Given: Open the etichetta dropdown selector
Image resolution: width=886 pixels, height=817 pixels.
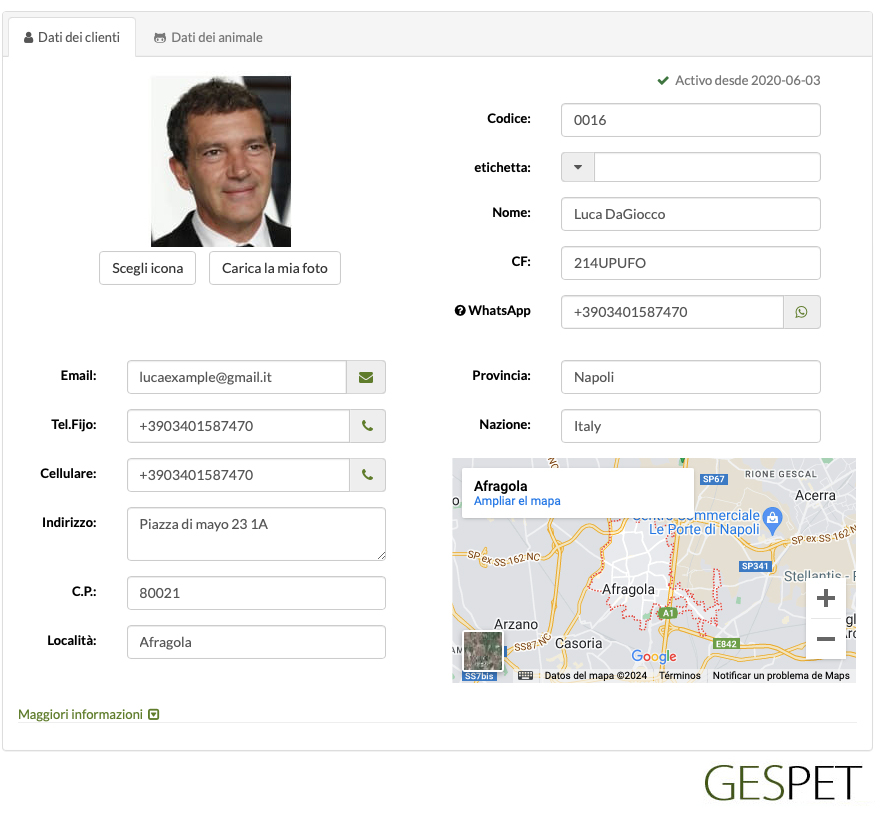Looking at the screenshot, I should coord(577,167).
